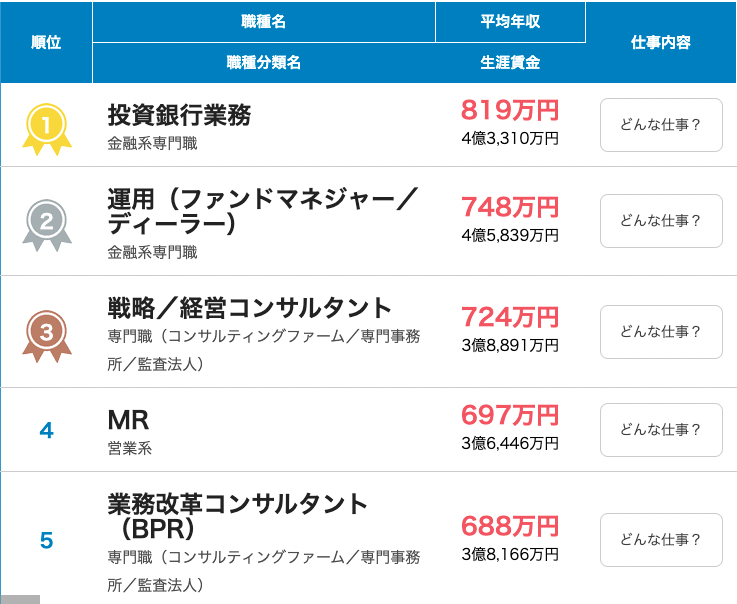Select the 仕事内容 column header
The width and height of the screenshot is (737, 604).
[660, 42]
